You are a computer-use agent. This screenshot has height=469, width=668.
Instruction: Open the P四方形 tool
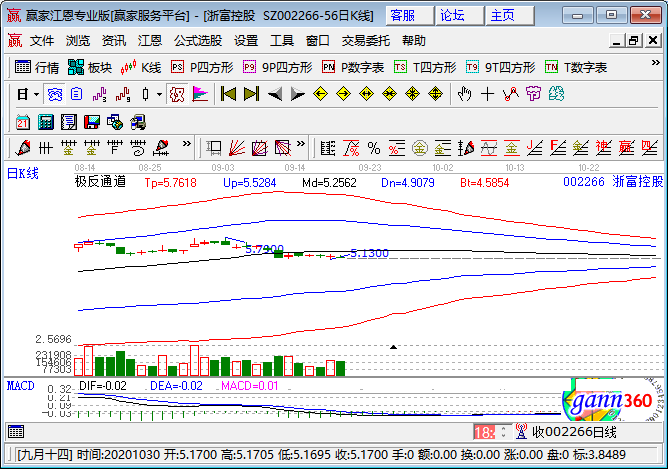pos(202,67)
